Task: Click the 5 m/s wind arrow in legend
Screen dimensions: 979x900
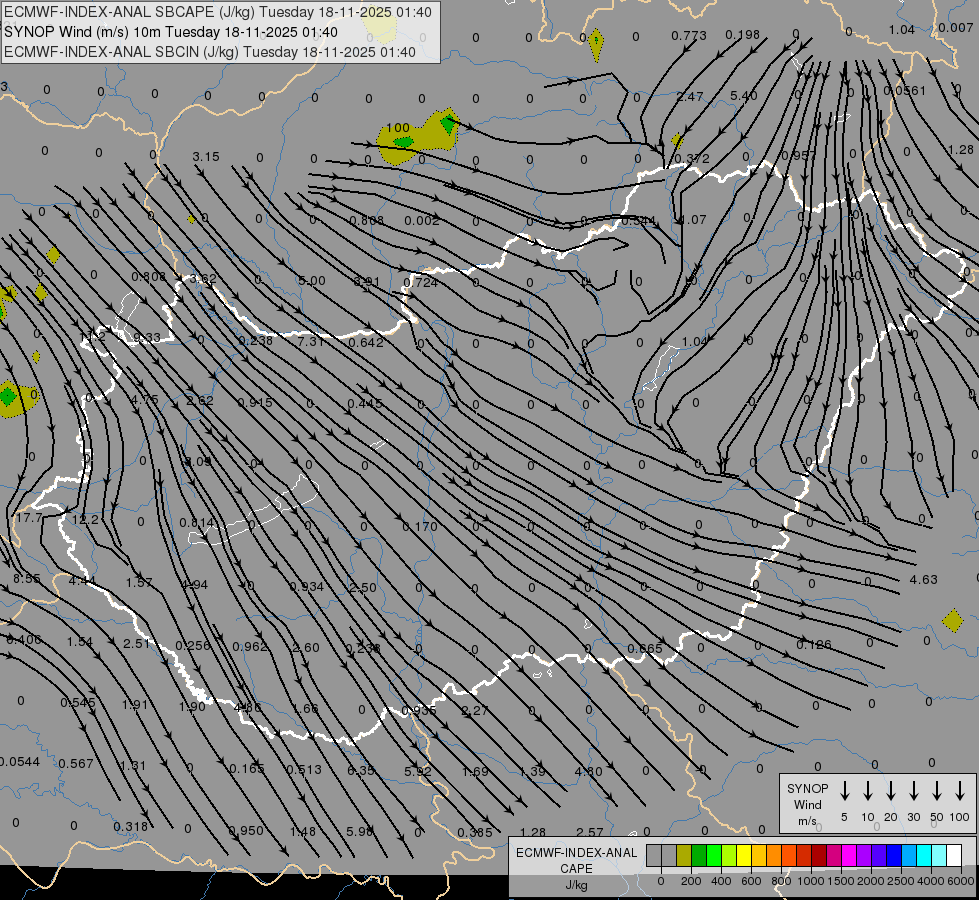Action: (x=844, y=791)
